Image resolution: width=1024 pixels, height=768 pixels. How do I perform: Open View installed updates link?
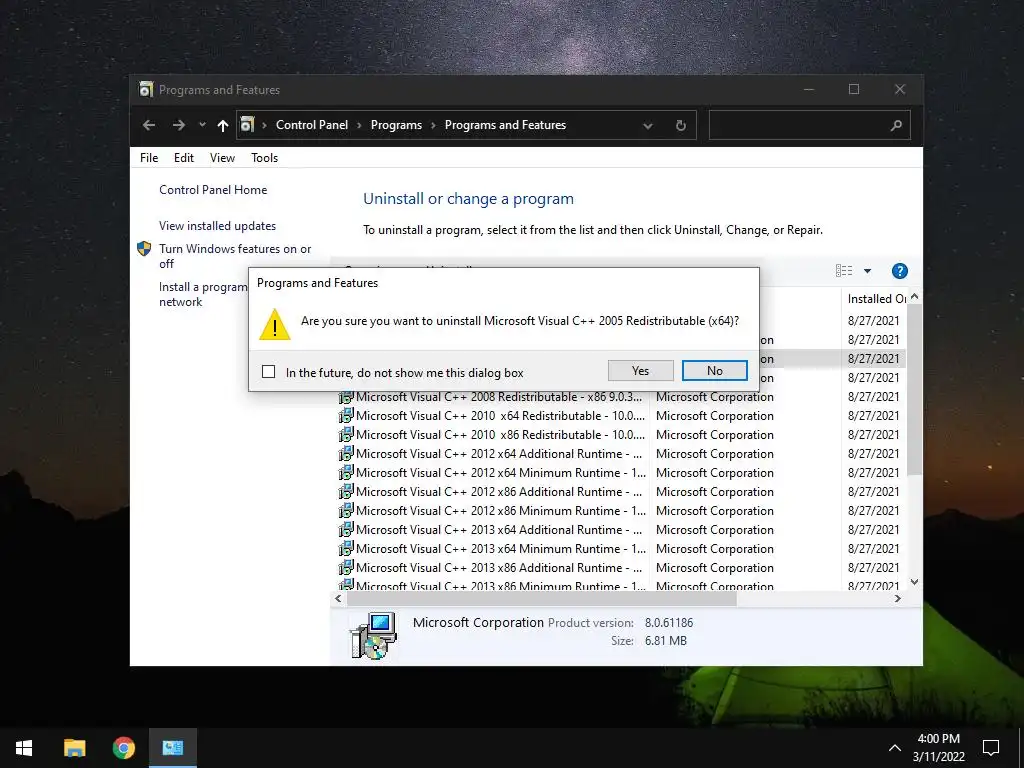coord(217,225)
